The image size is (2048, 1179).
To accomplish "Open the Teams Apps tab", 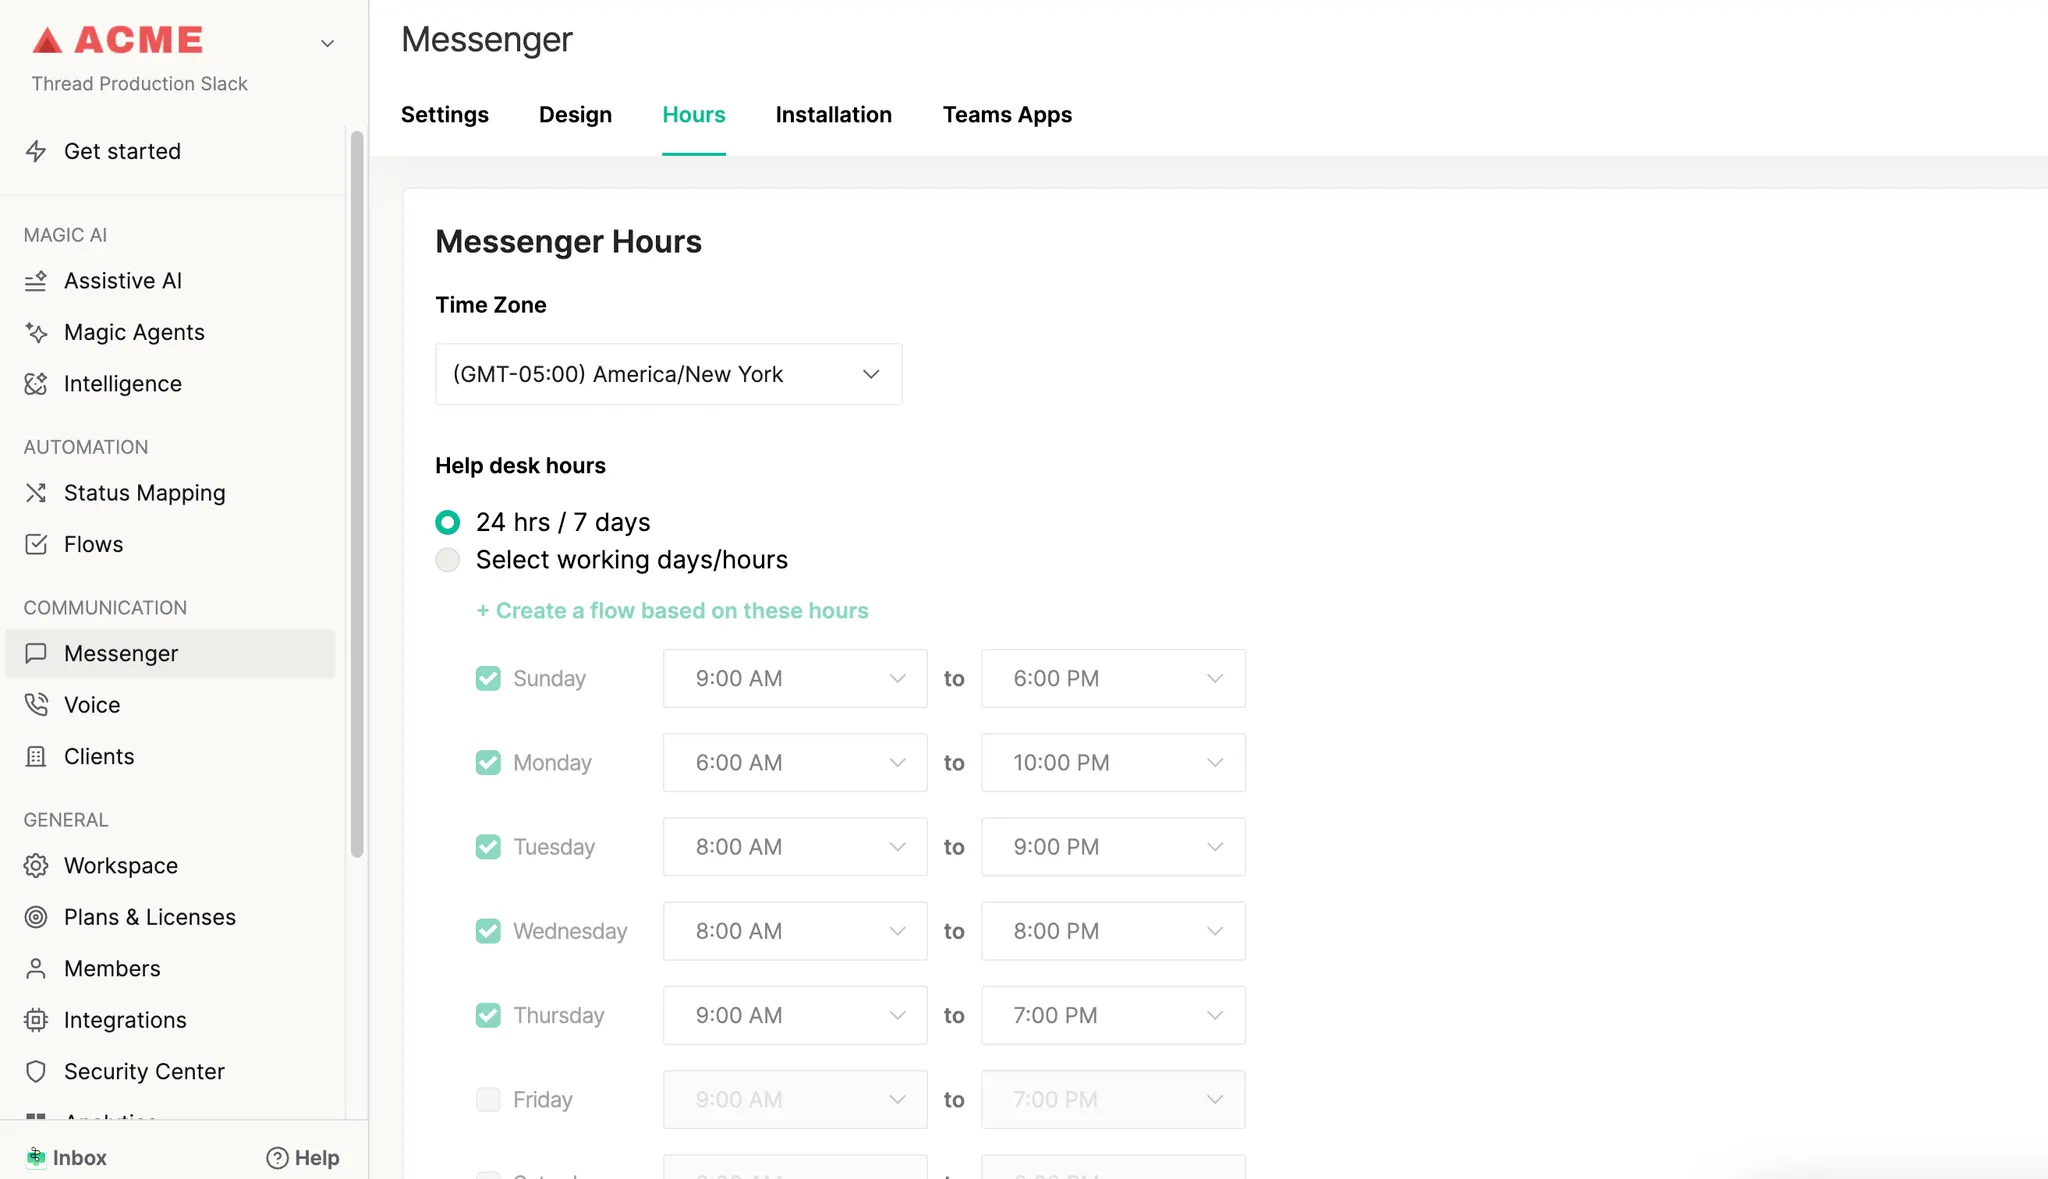I will [x=1007, y=115].
